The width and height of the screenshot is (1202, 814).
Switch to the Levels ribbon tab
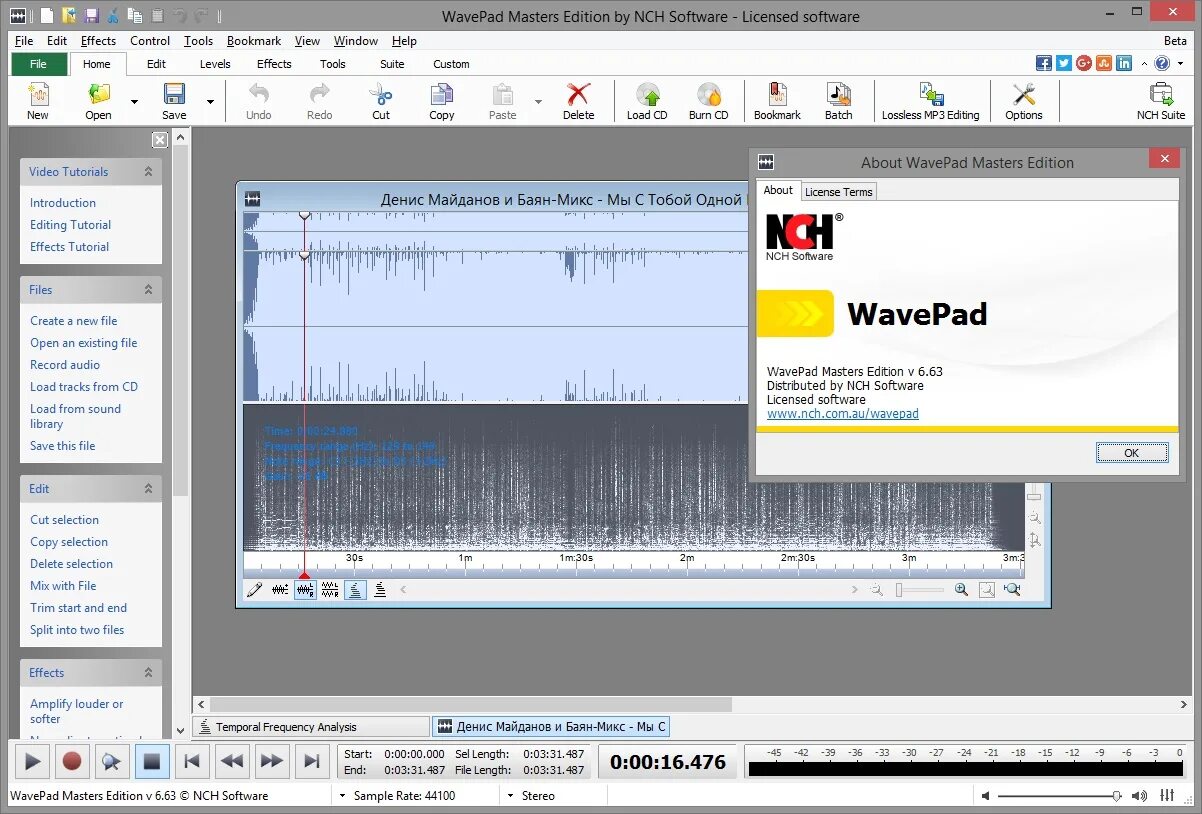(x=215, y=64)
